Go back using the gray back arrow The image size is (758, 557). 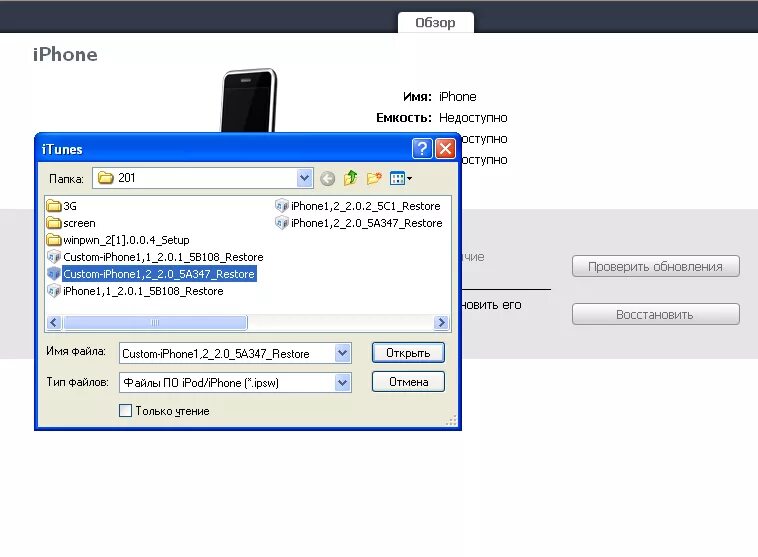point(327,178)
